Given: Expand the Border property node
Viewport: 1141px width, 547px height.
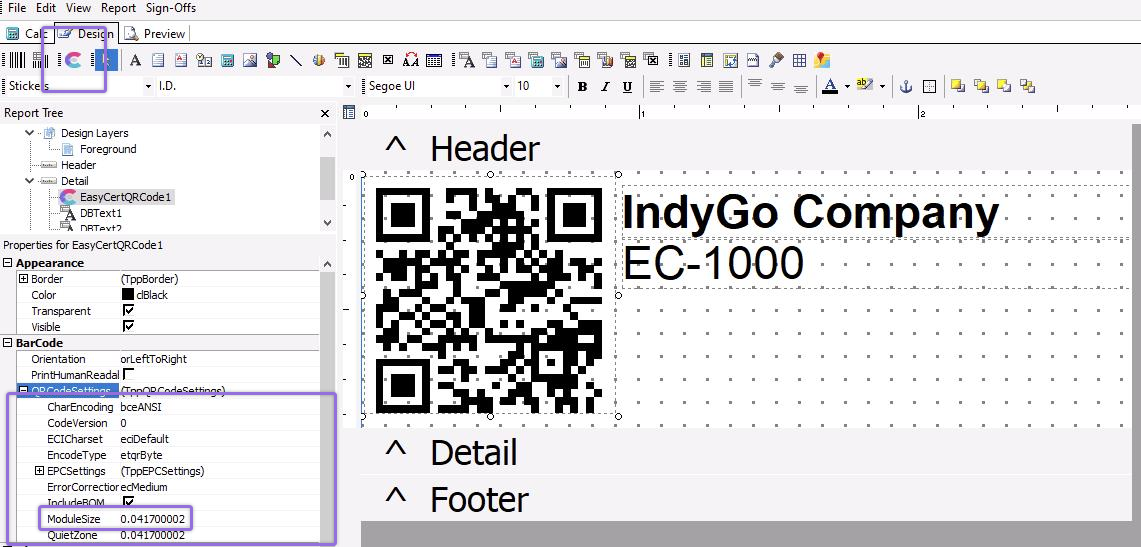Looking at the screenshot, I should click(23, 279).
